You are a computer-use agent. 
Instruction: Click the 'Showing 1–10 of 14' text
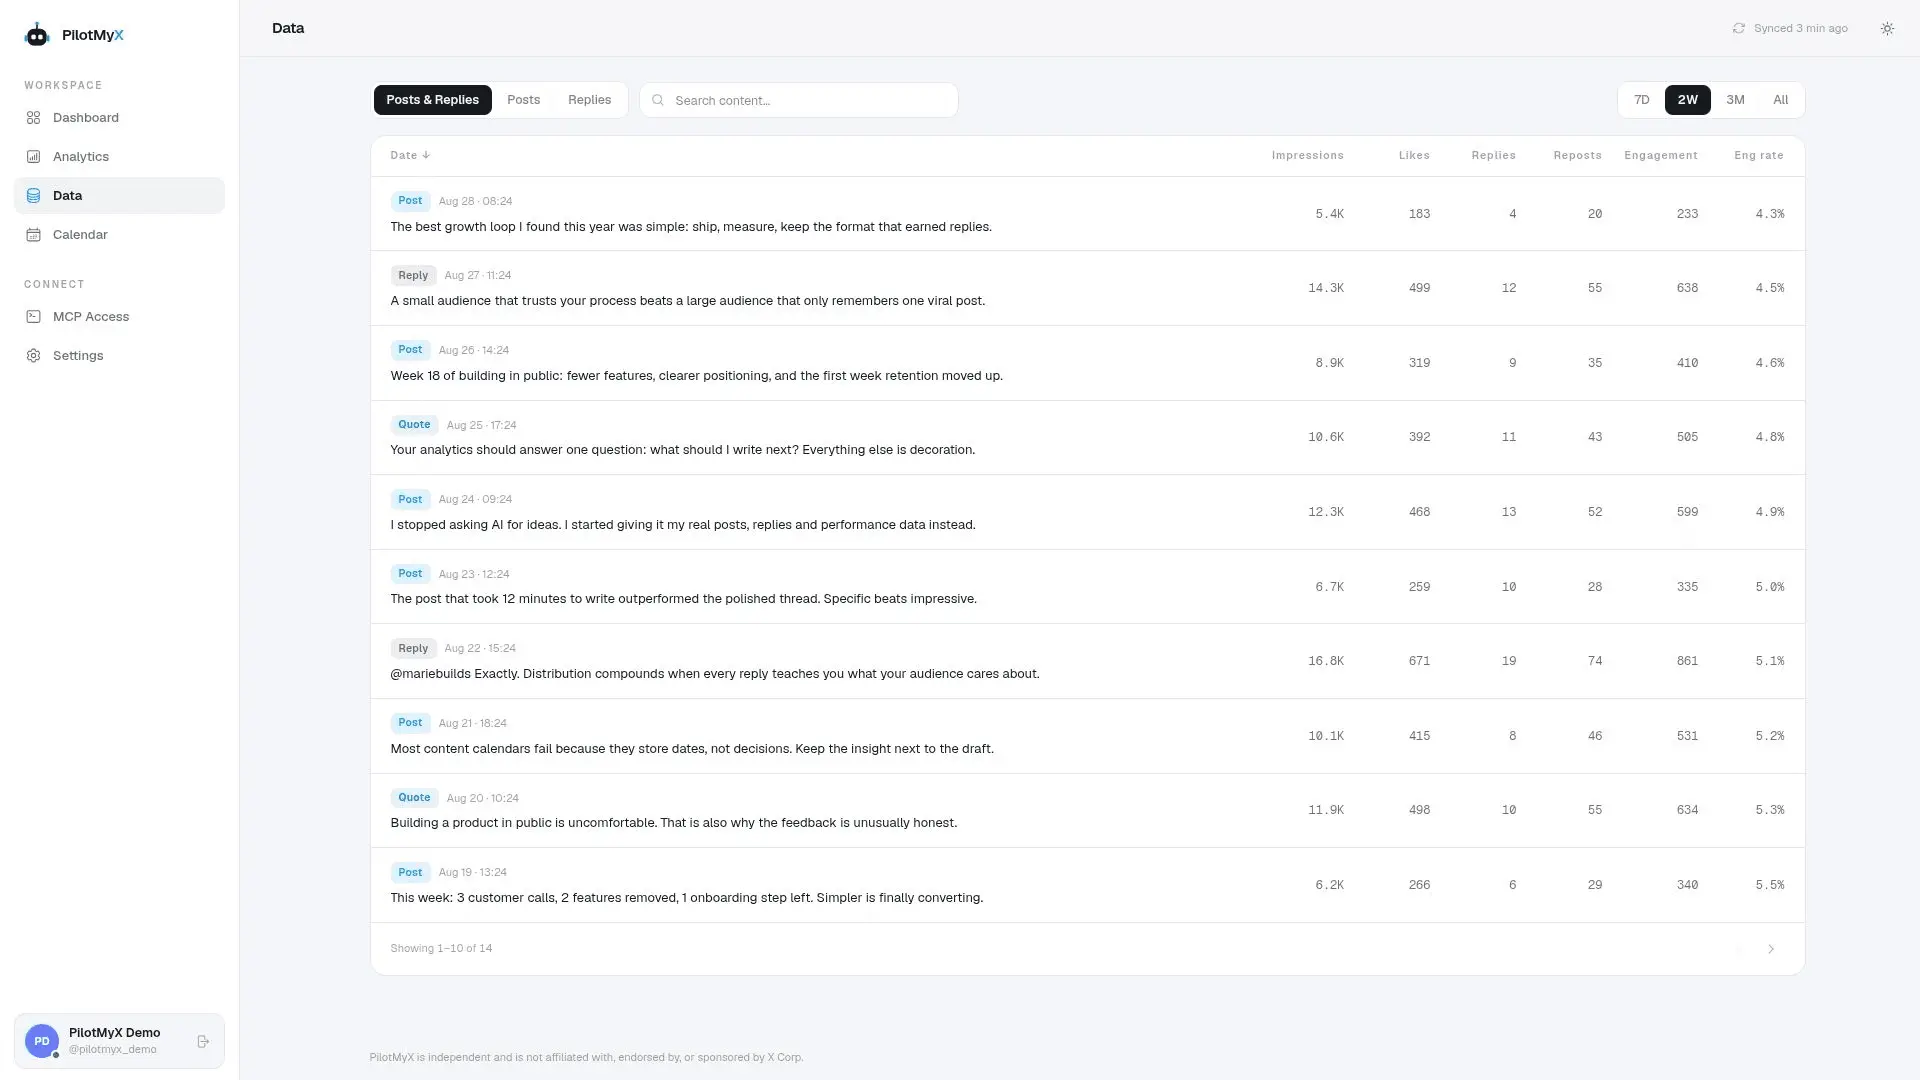tap(441, 949)
